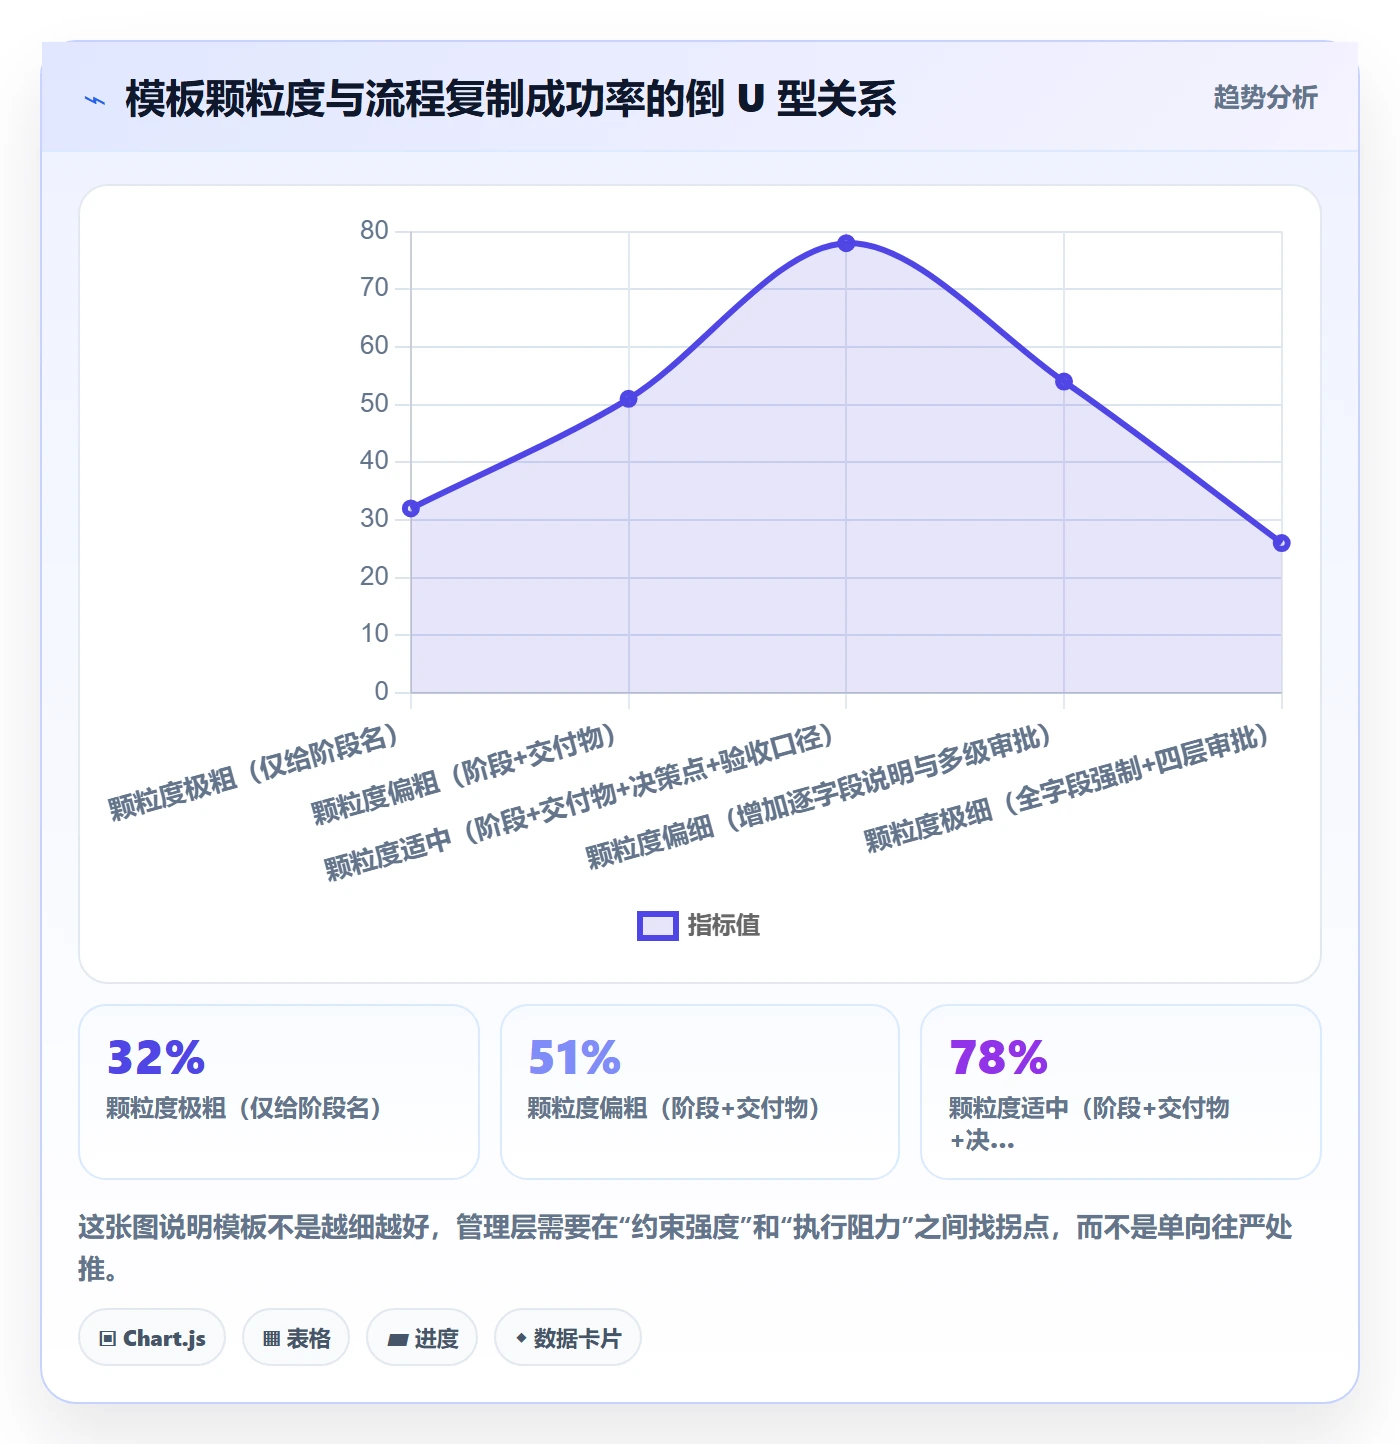Click the progress icon in 进度 chip
1400x1444 pixels.
397,1339
